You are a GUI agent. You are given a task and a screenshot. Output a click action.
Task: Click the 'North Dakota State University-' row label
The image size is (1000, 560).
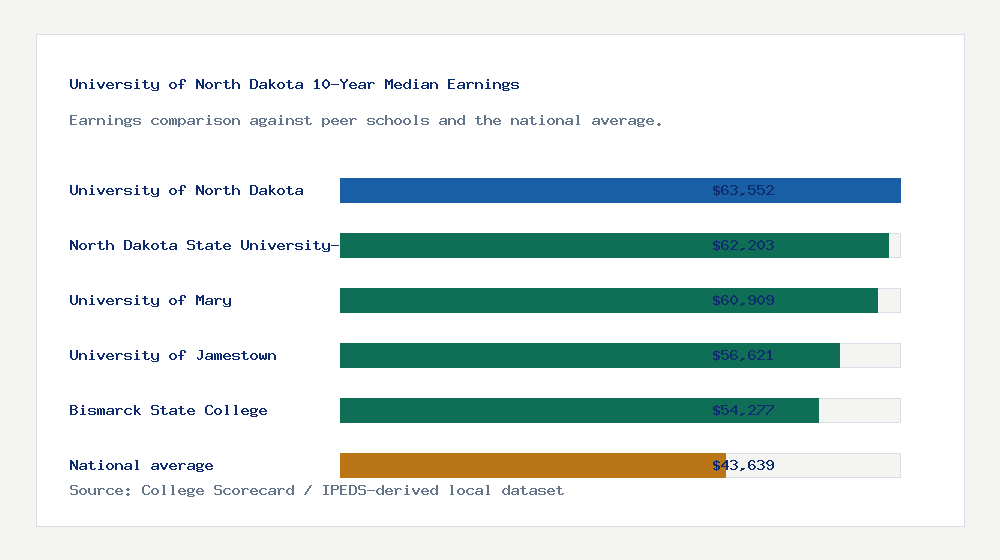coord(204,245)
